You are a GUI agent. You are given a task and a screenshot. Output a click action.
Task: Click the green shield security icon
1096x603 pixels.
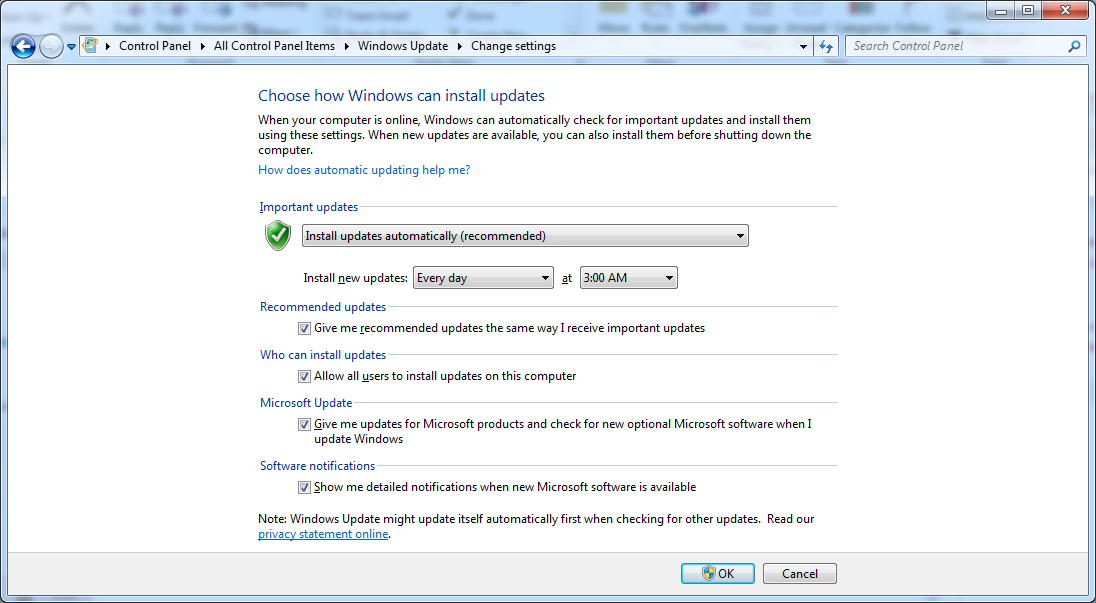(x=278, y=236)
